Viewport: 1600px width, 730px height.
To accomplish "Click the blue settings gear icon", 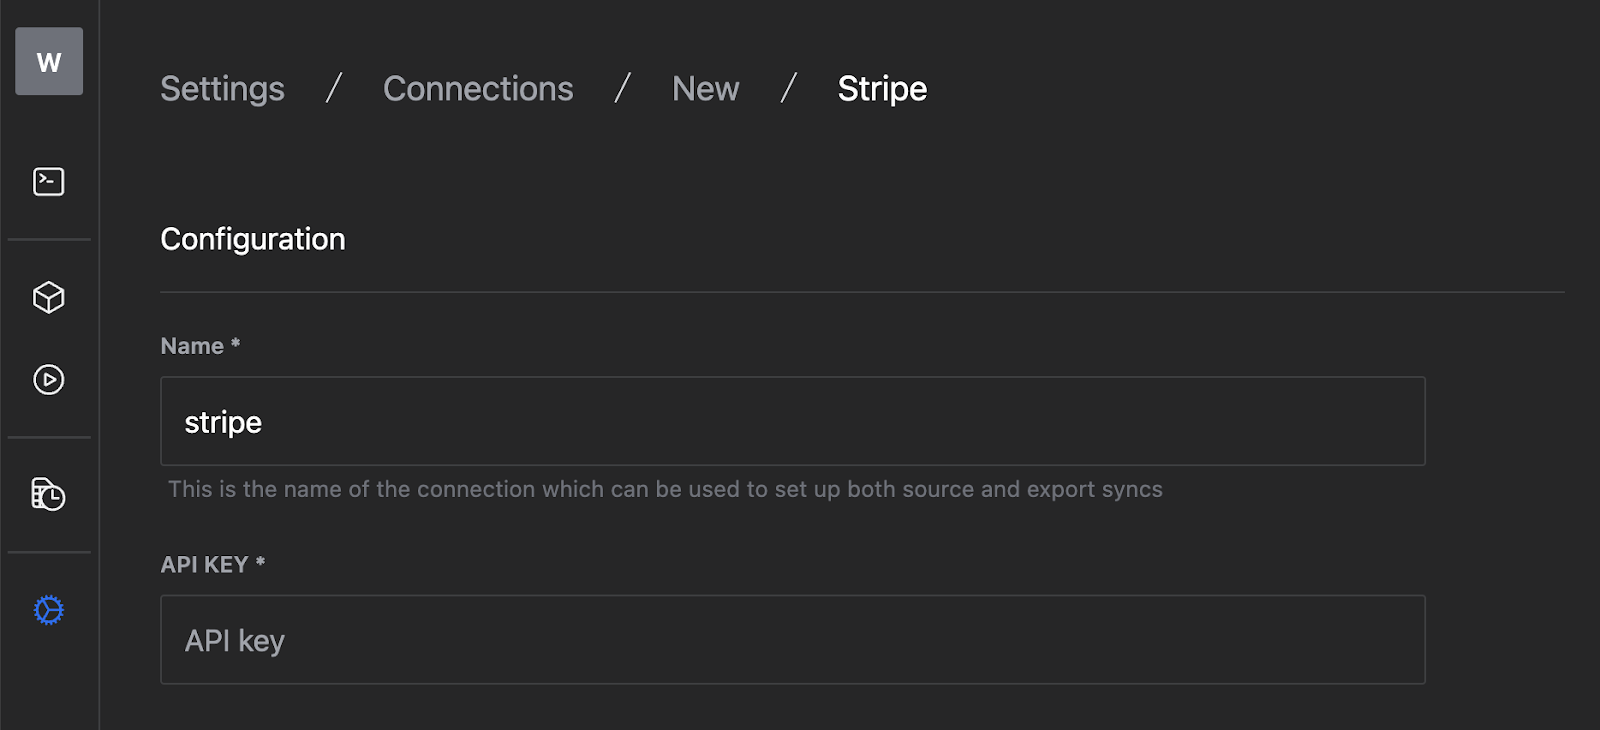I will coord(49,610).
